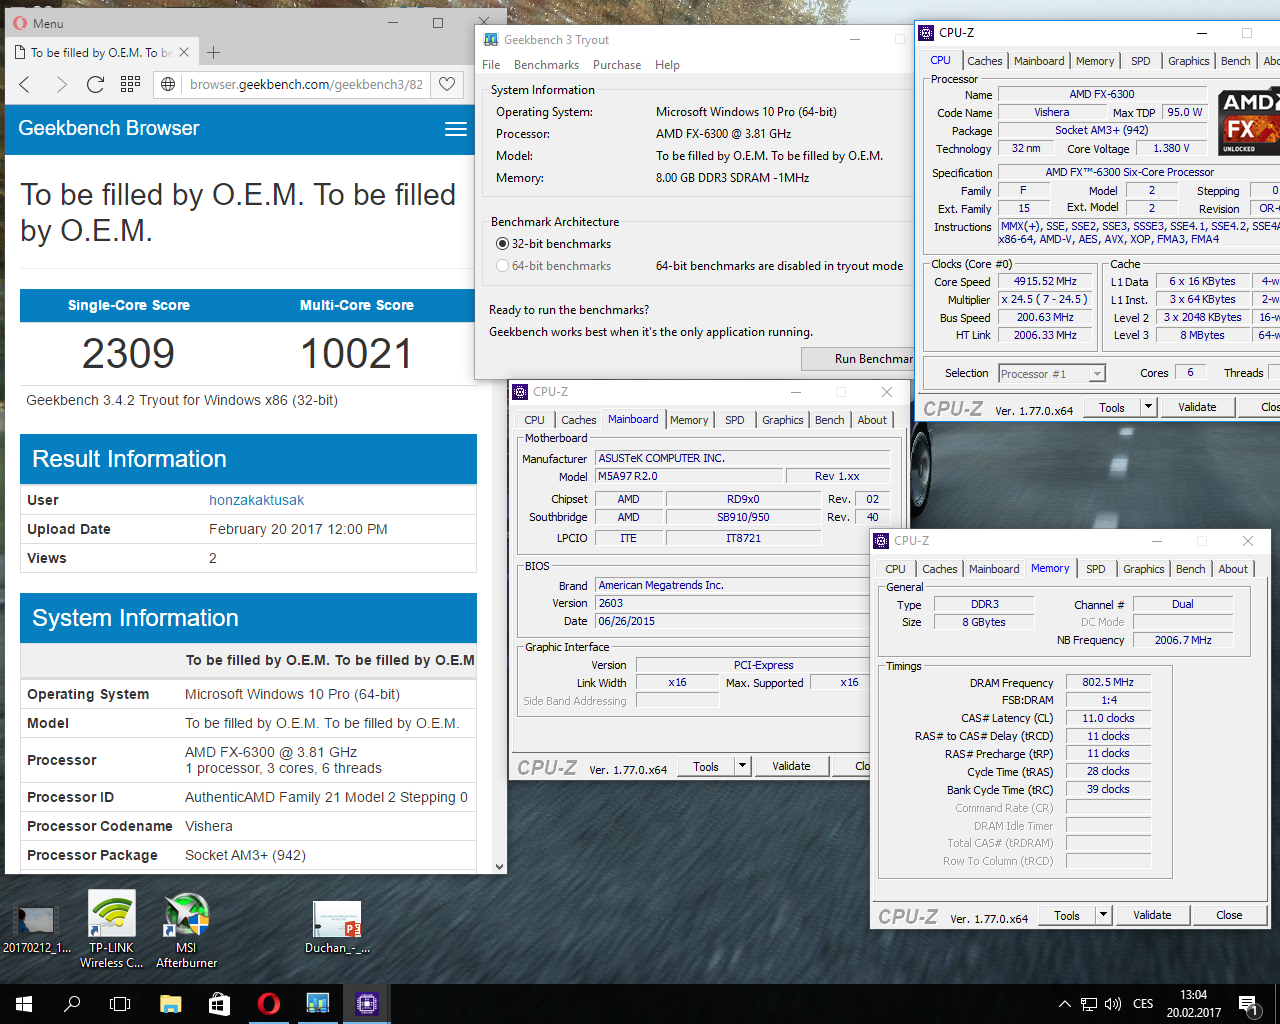Open Action Center notifications
The height and width of the screenshot is (1024, 1280).
pos(1248,1004)
